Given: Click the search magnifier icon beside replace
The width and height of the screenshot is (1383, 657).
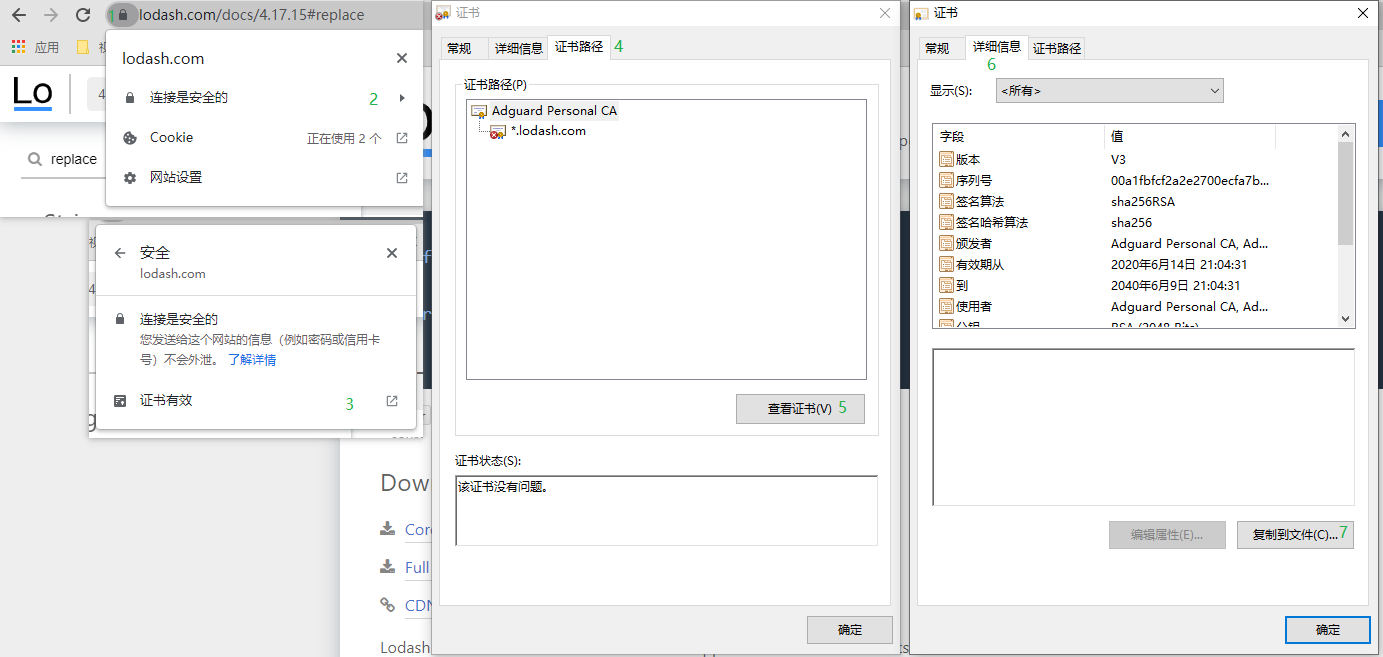Looking at the screenshot, I should coord(35,159).
